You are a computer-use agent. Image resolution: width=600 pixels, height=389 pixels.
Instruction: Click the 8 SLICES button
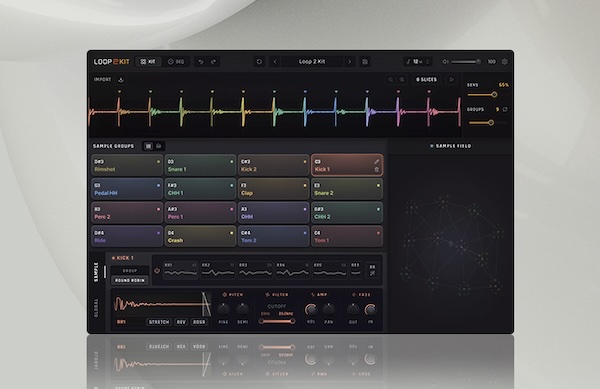(x=426, y=80)
